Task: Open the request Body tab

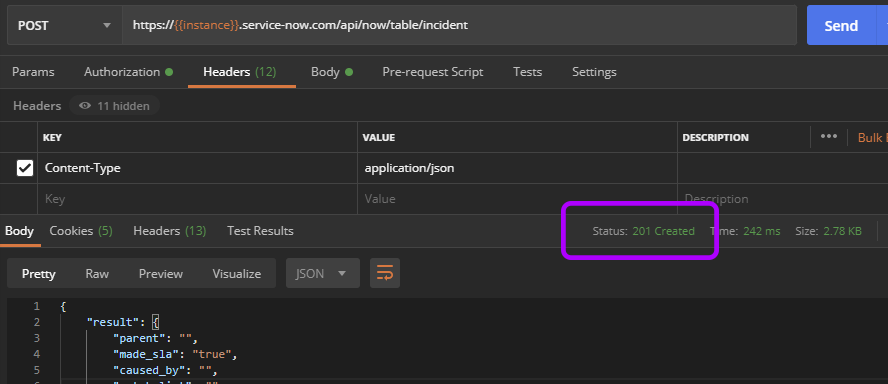Action: pyautogui.click(x=332, y=72)
